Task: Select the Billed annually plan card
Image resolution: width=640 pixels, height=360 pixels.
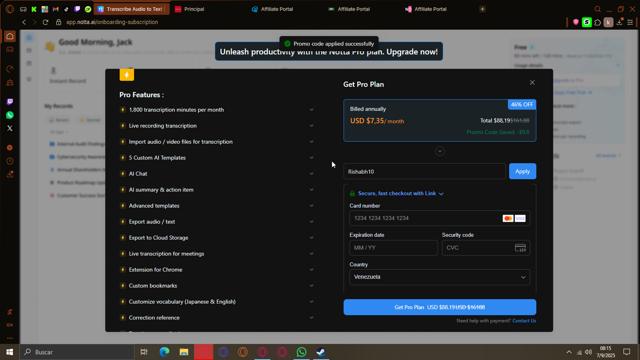Action: pyautogui.click(x=440, y=120)
